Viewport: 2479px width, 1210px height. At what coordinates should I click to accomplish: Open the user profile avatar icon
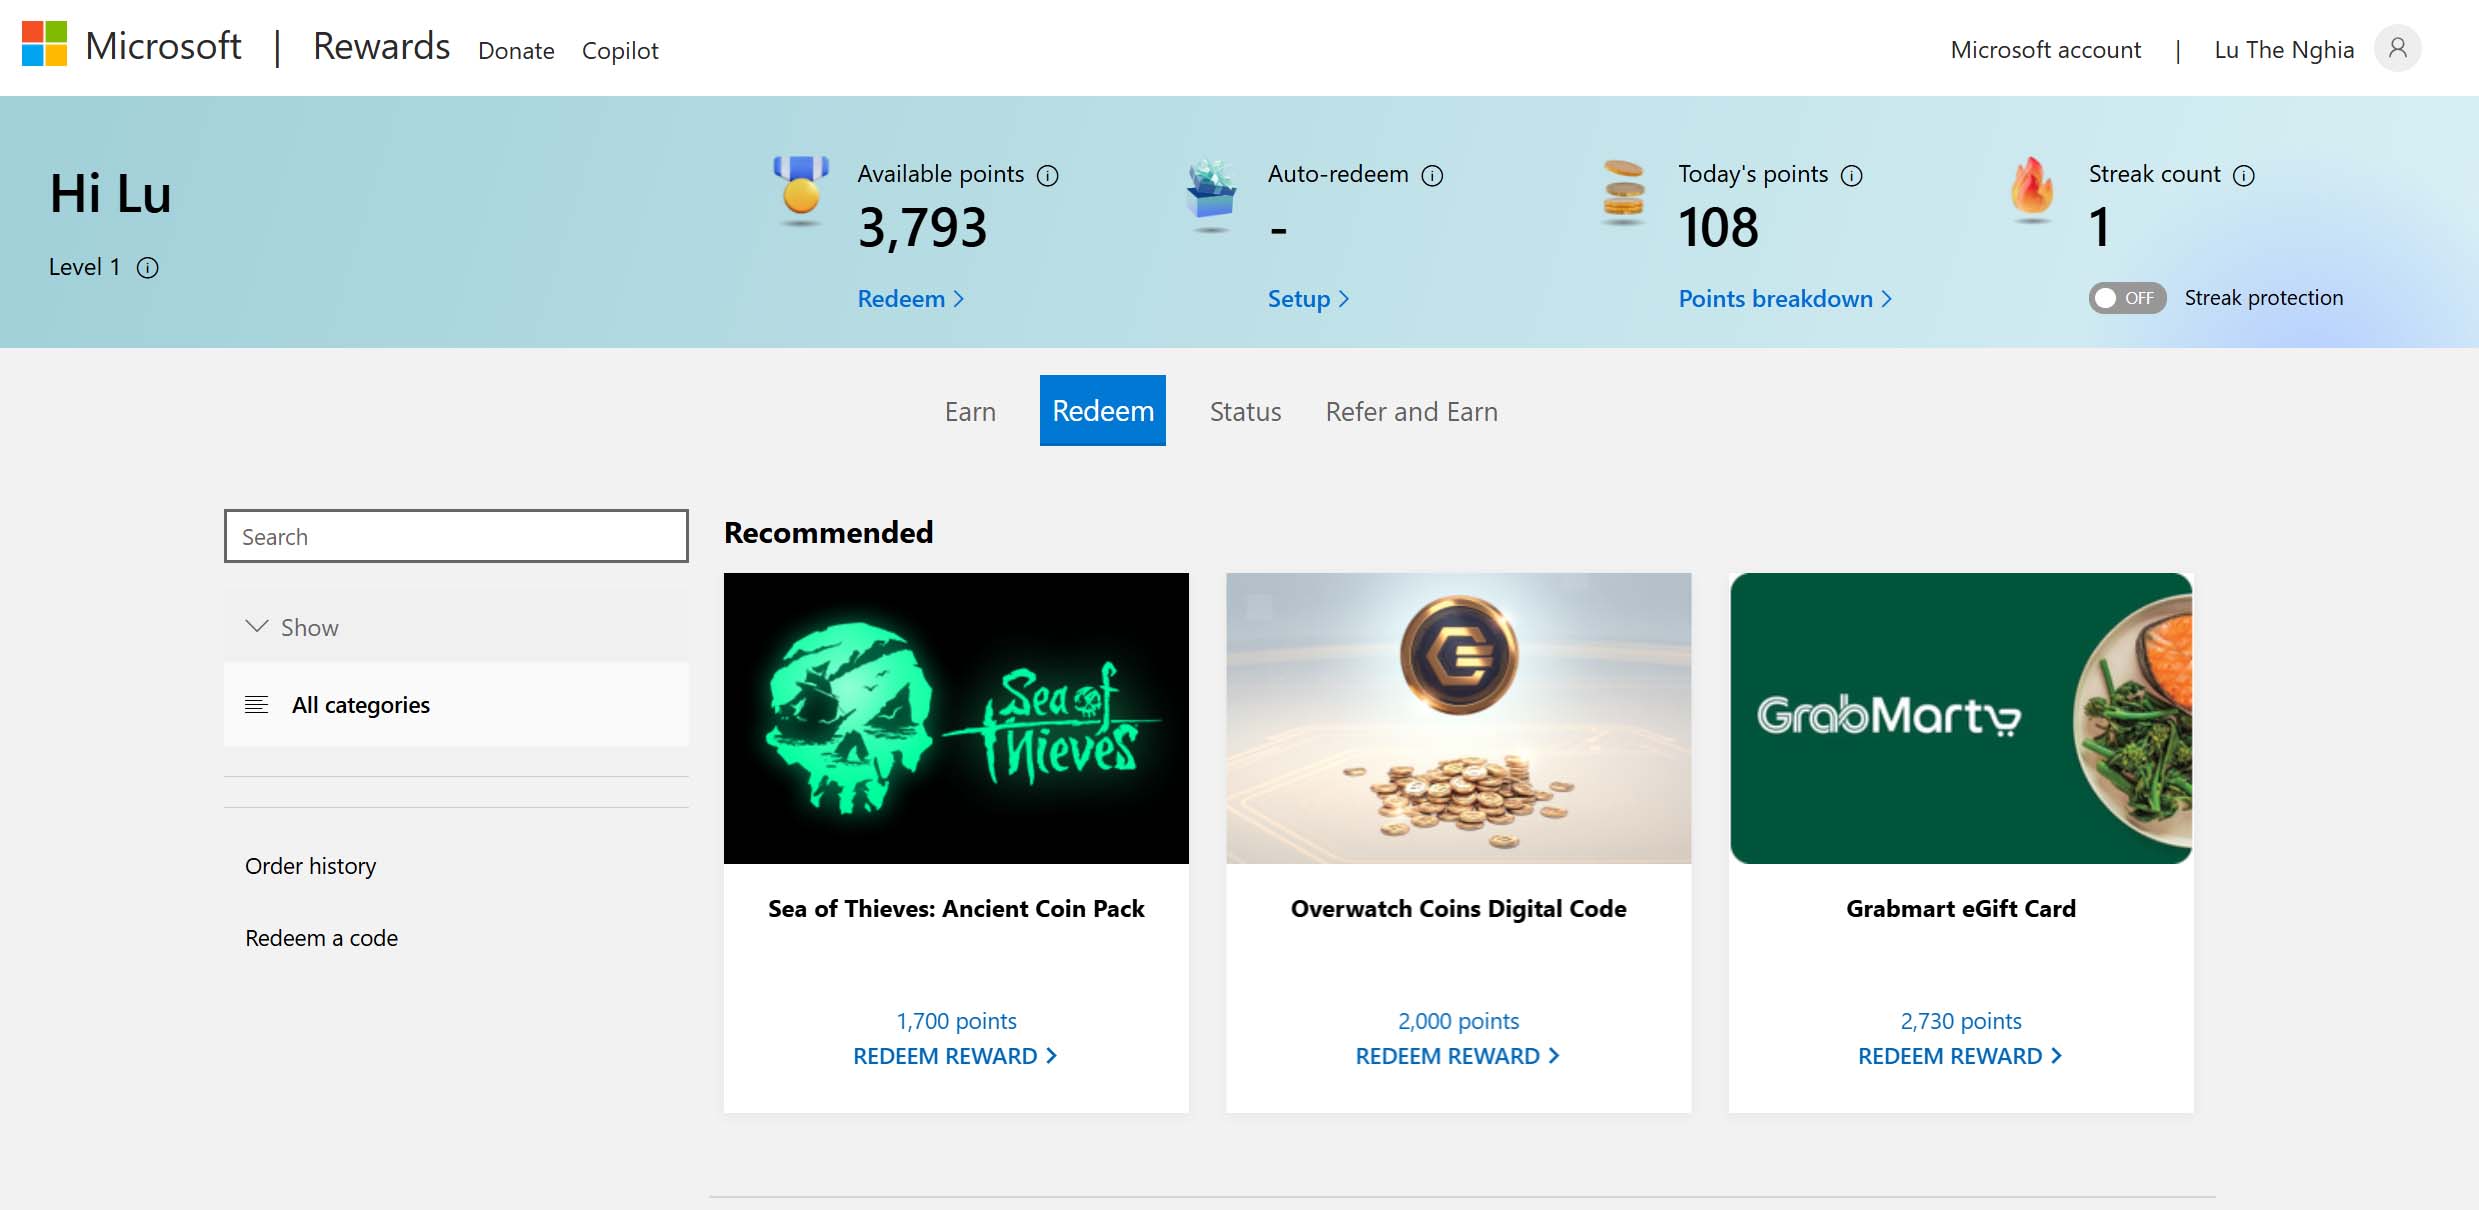click(2397, 48)
